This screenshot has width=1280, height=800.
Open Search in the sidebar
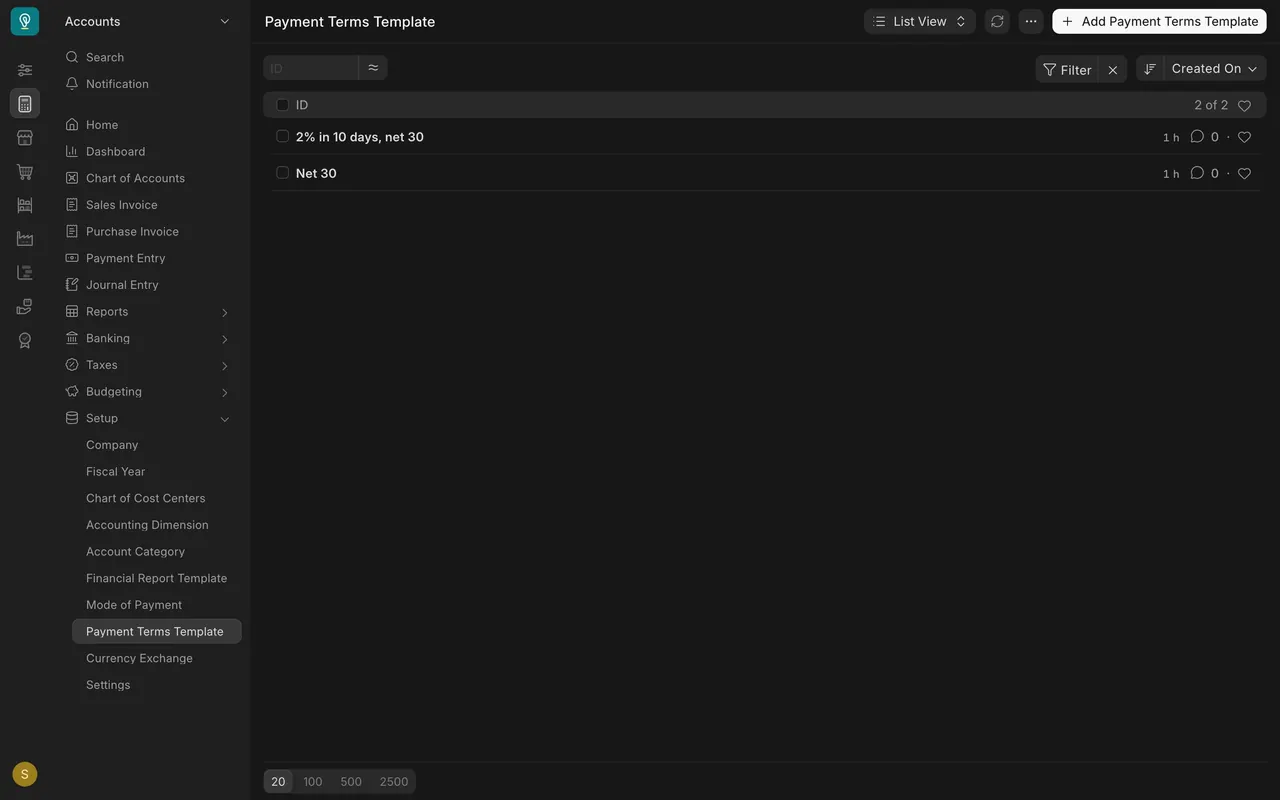pos(105,57)
